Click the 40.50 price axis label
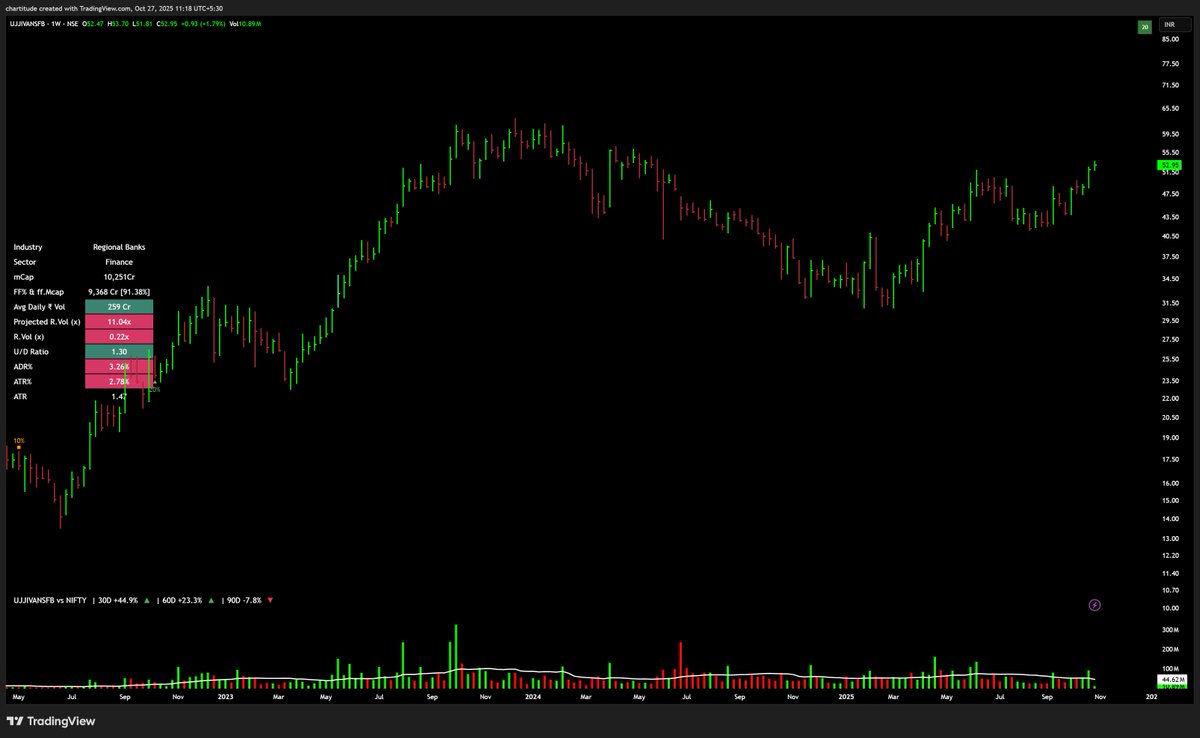 (x=1168, y=236)
